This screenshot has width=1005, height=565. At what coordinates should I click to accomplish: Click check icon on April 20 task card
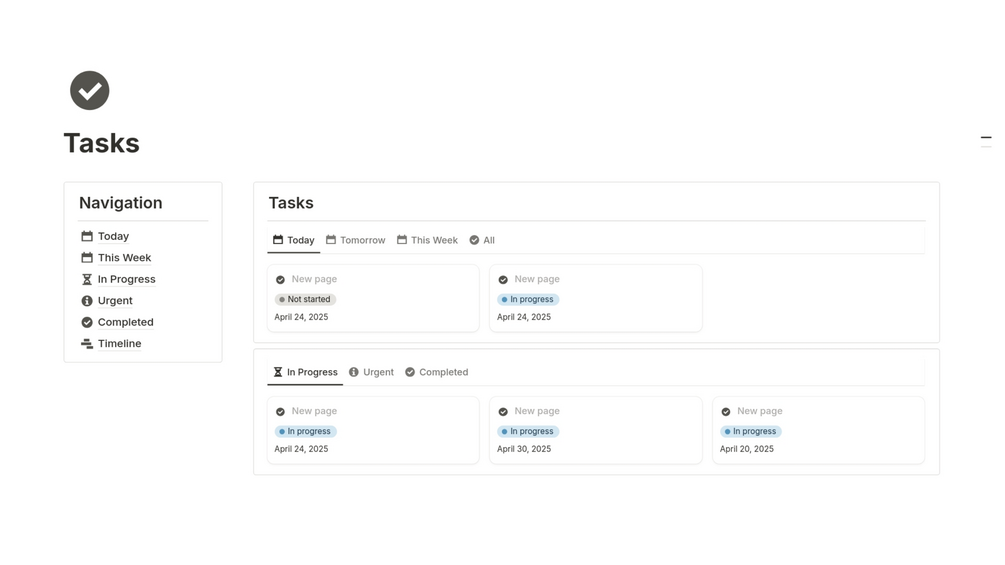click(x=726, y=412)
